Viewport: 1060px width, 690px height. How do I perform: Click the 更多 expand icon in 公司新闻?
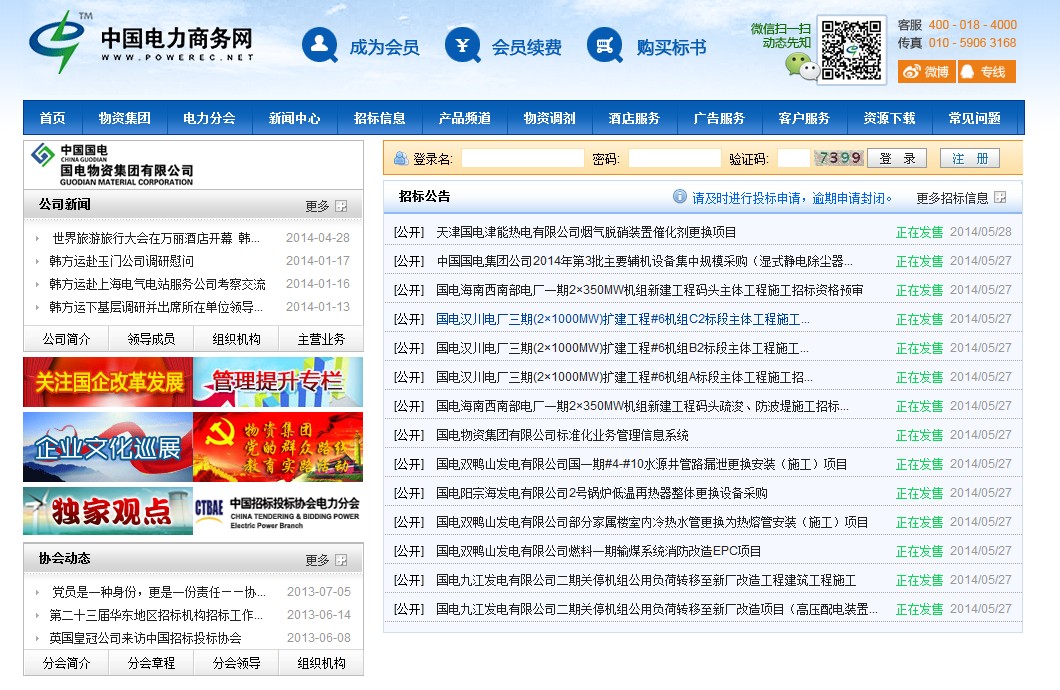pyautogui.click(x=341, y=206)
